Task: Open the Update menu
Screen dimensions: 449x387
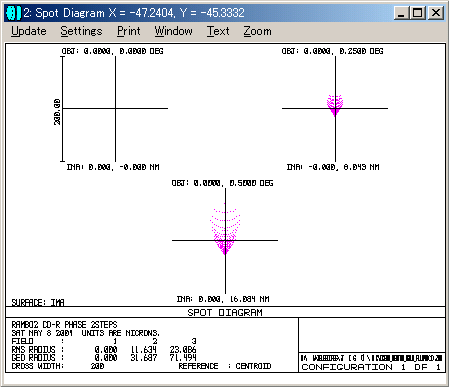Action: click(29, 31)
